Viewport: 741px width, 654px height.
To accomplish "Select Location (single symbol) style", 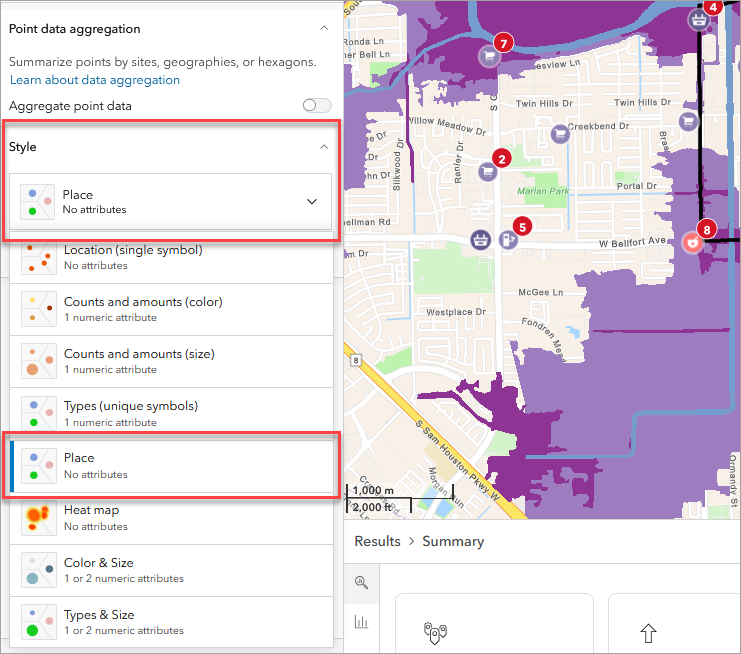I will 171,257.
